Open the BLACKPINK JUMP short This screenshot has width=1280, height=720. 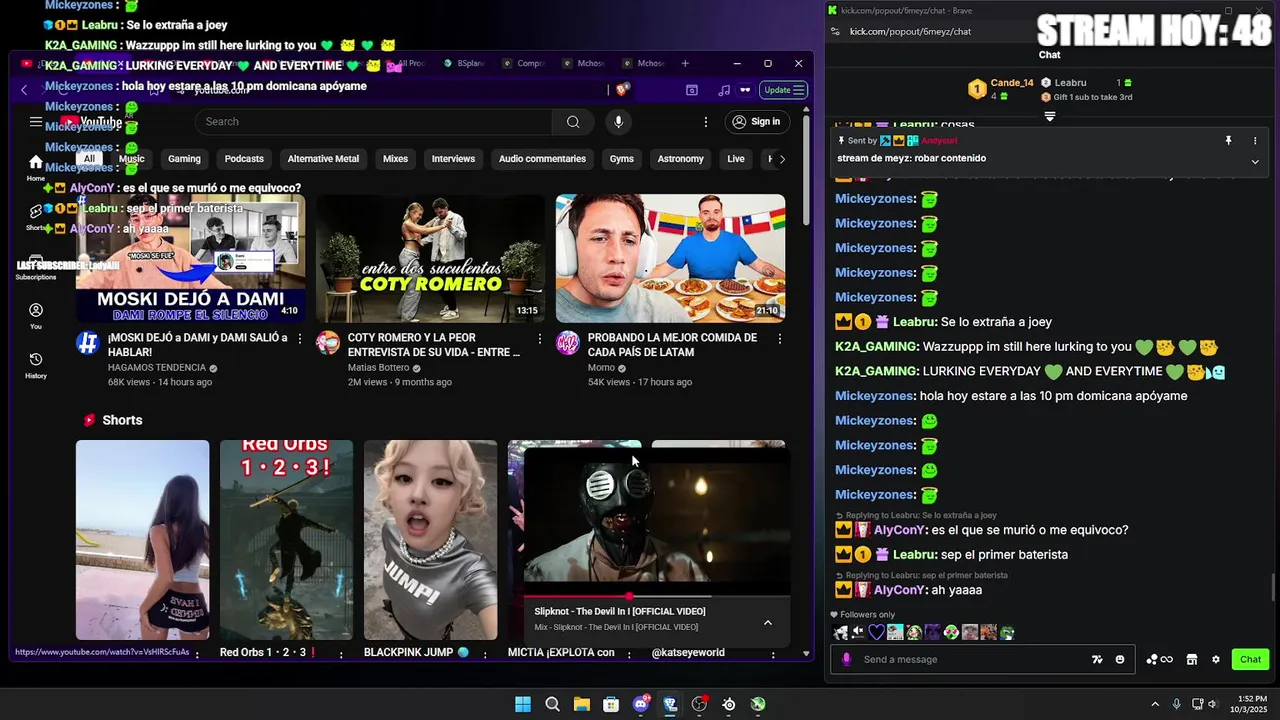[430, 540]
